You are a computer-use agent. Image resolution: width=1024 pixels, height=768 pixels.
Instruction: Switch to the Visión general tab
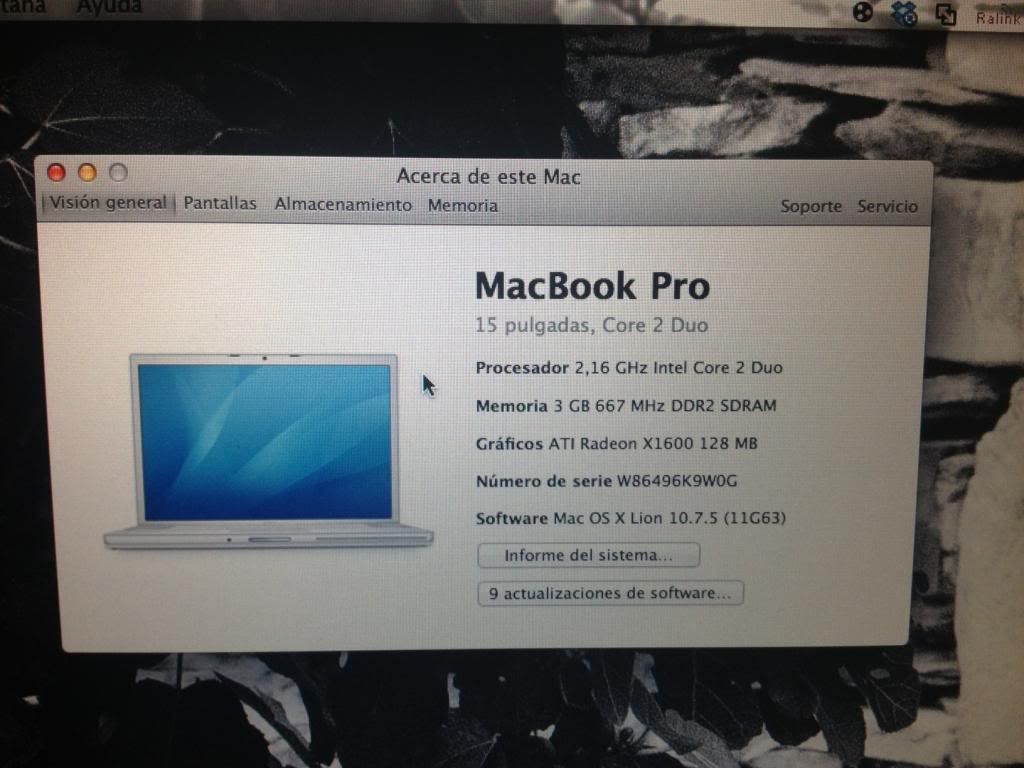pos(108,203)
